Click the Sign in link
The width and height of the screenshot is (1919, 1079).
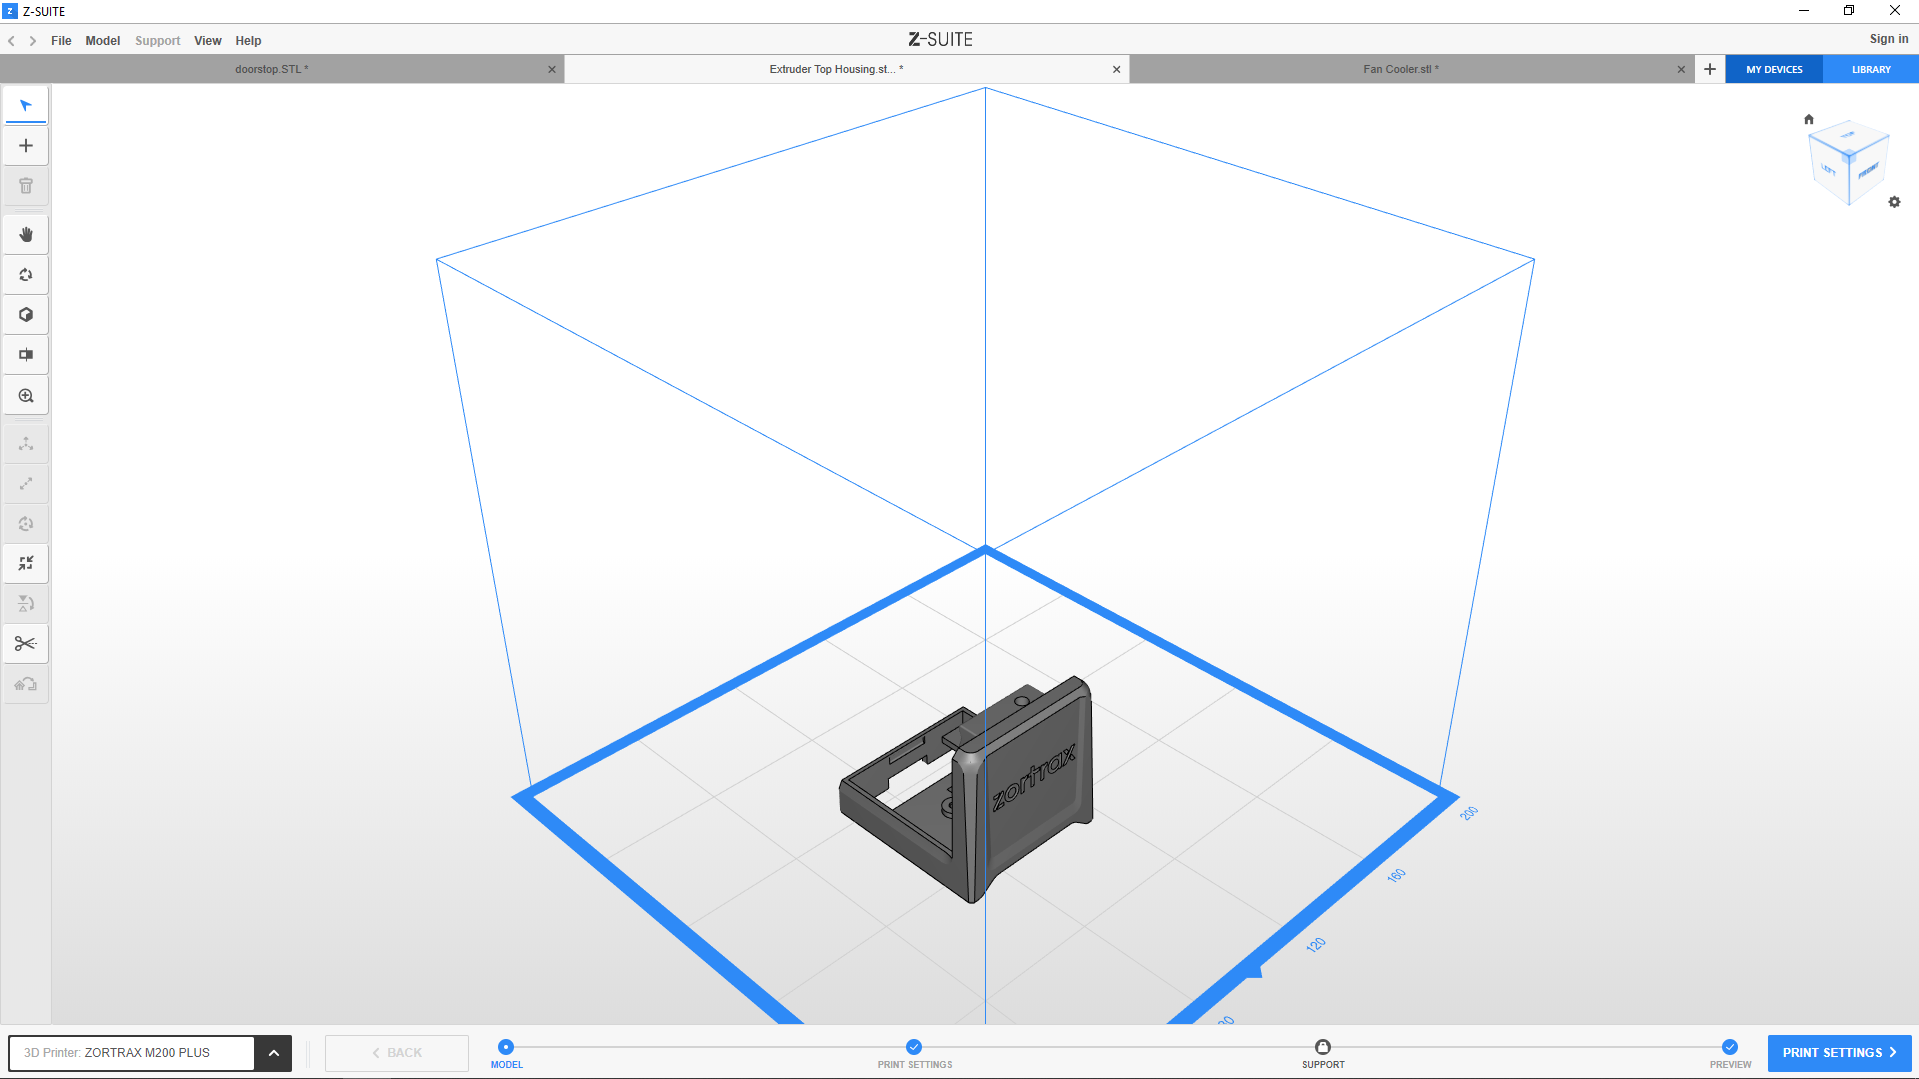pyautogui.click(x=1888, y=39)
